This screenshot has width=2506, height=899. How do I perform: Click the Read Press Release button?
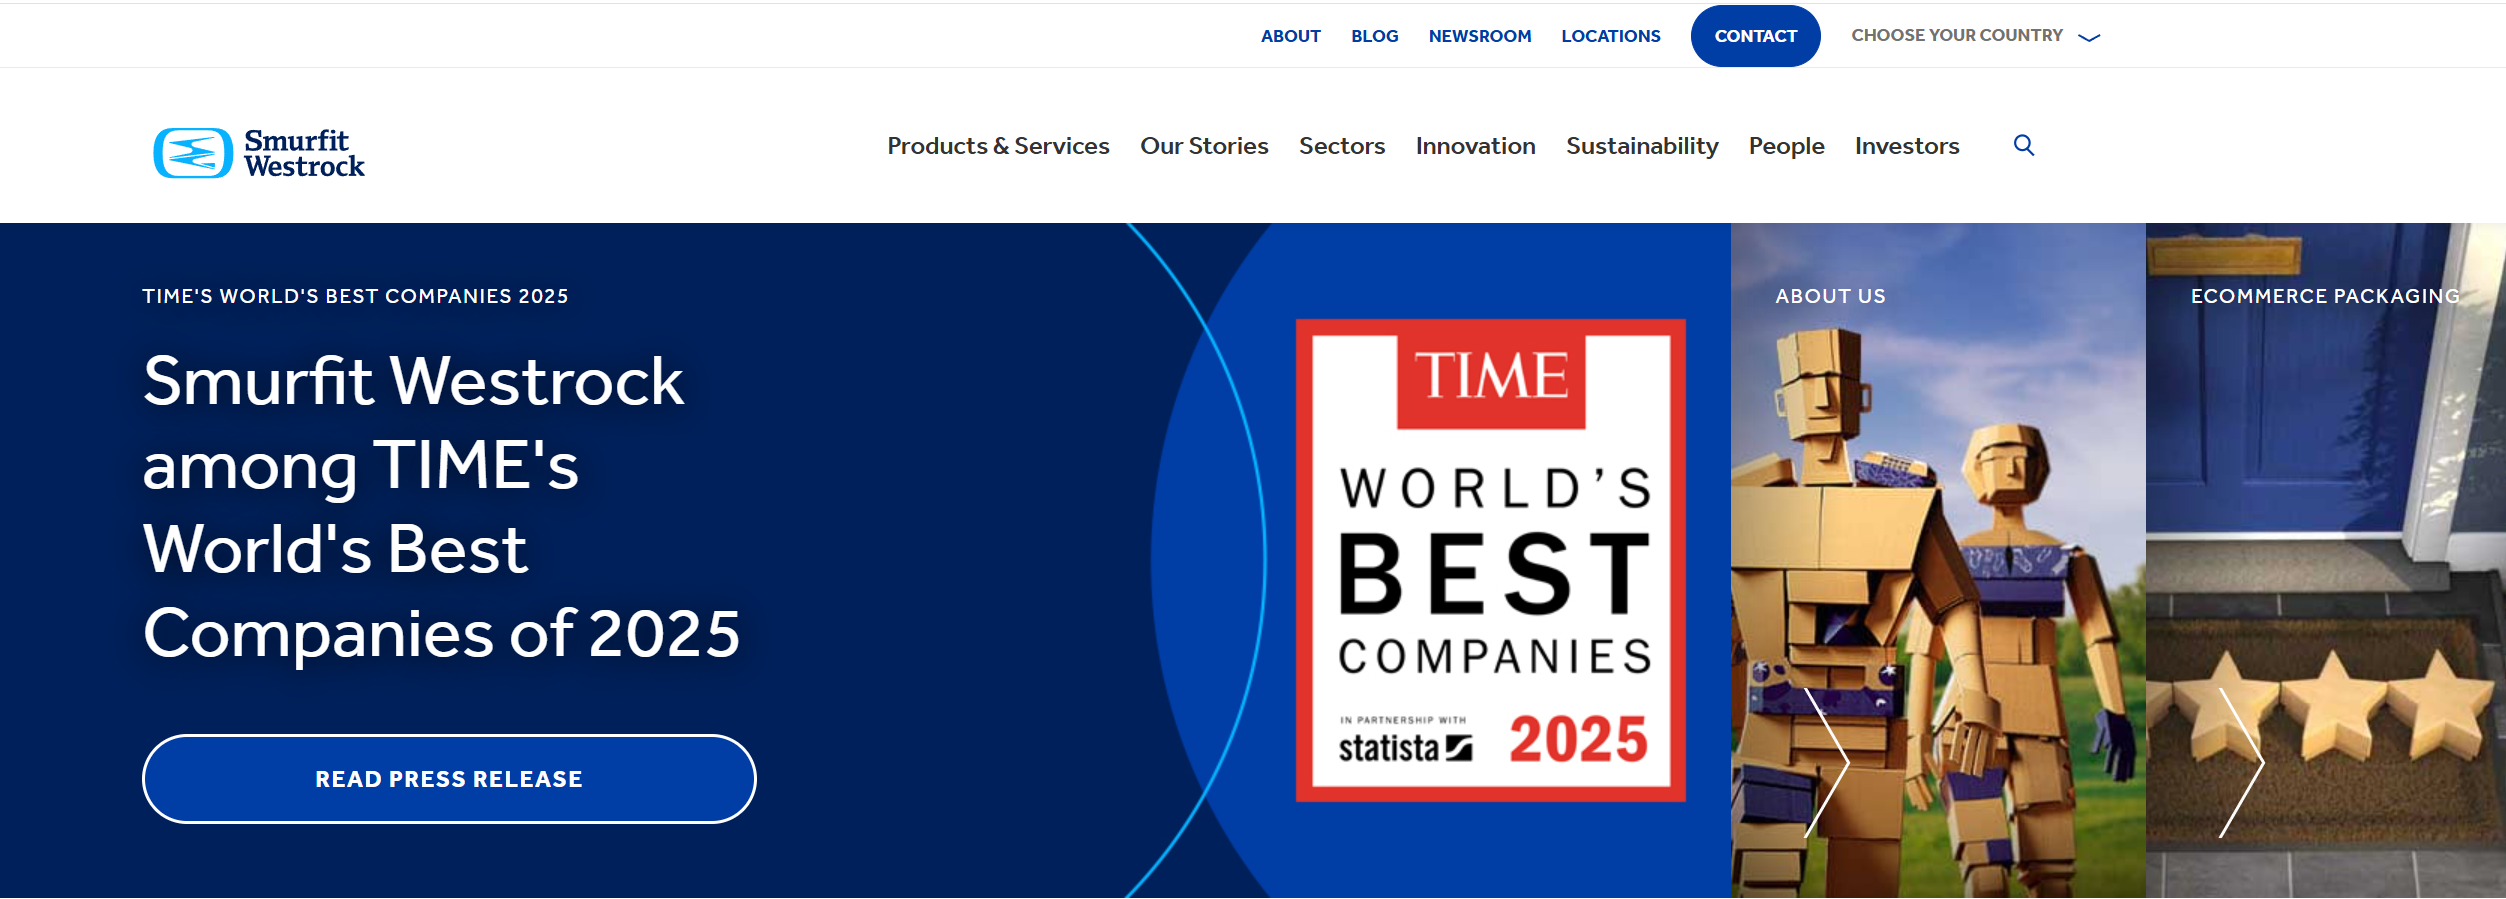coord(449,779)
